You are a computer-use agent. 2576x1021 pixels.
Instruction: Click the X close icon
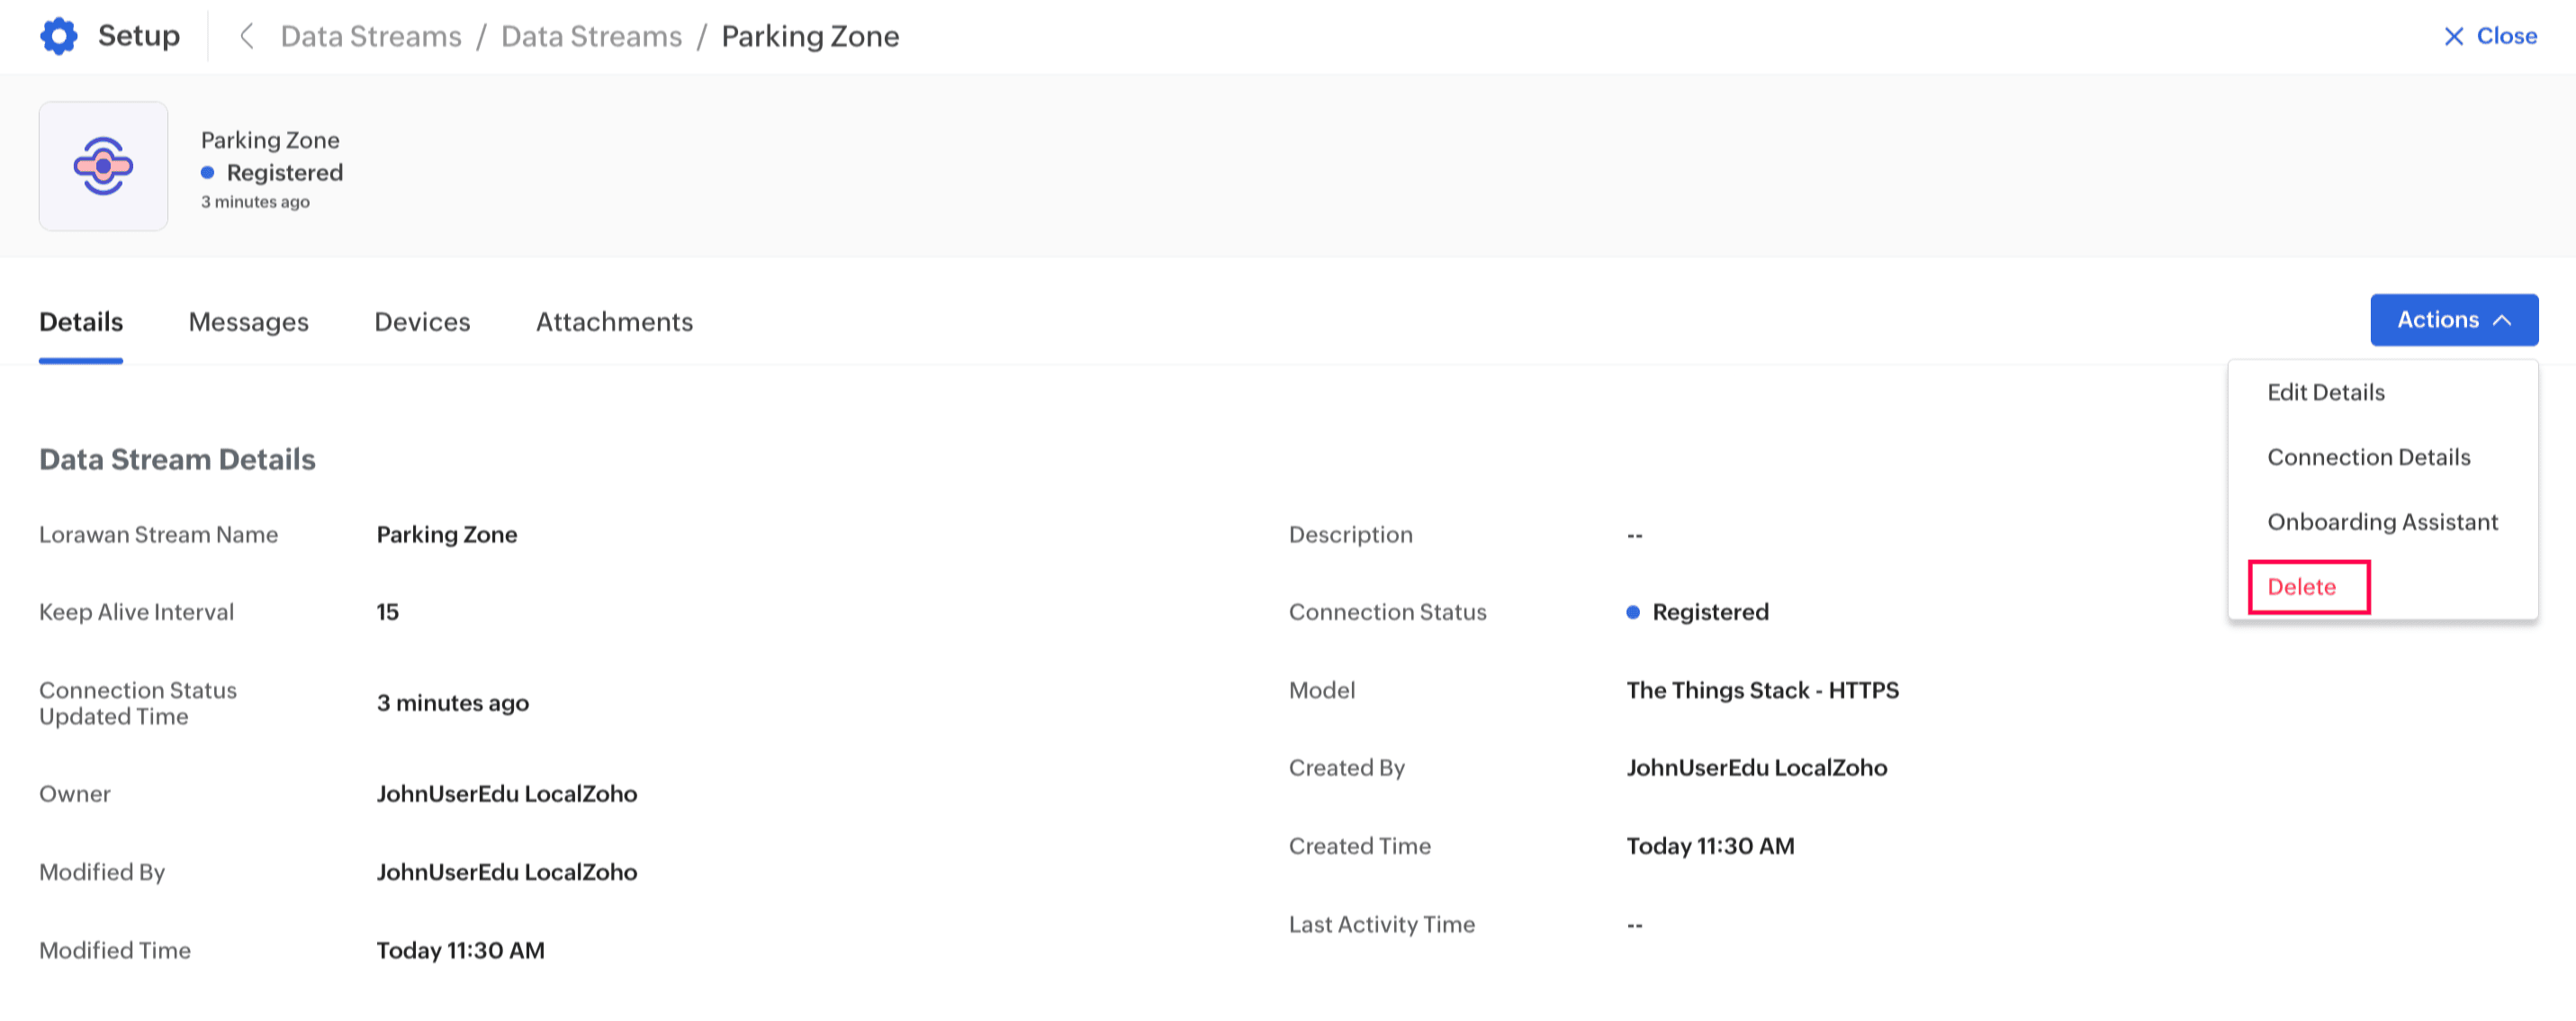pos(2453,36)
